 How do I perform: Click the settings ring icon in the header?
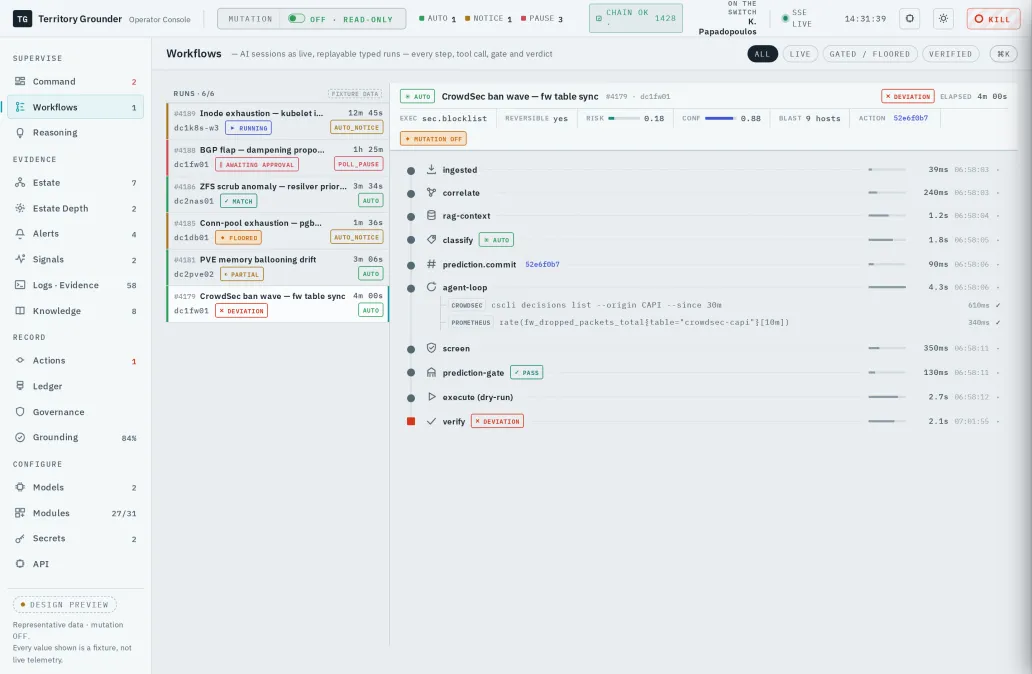click(x=910, y=18)
